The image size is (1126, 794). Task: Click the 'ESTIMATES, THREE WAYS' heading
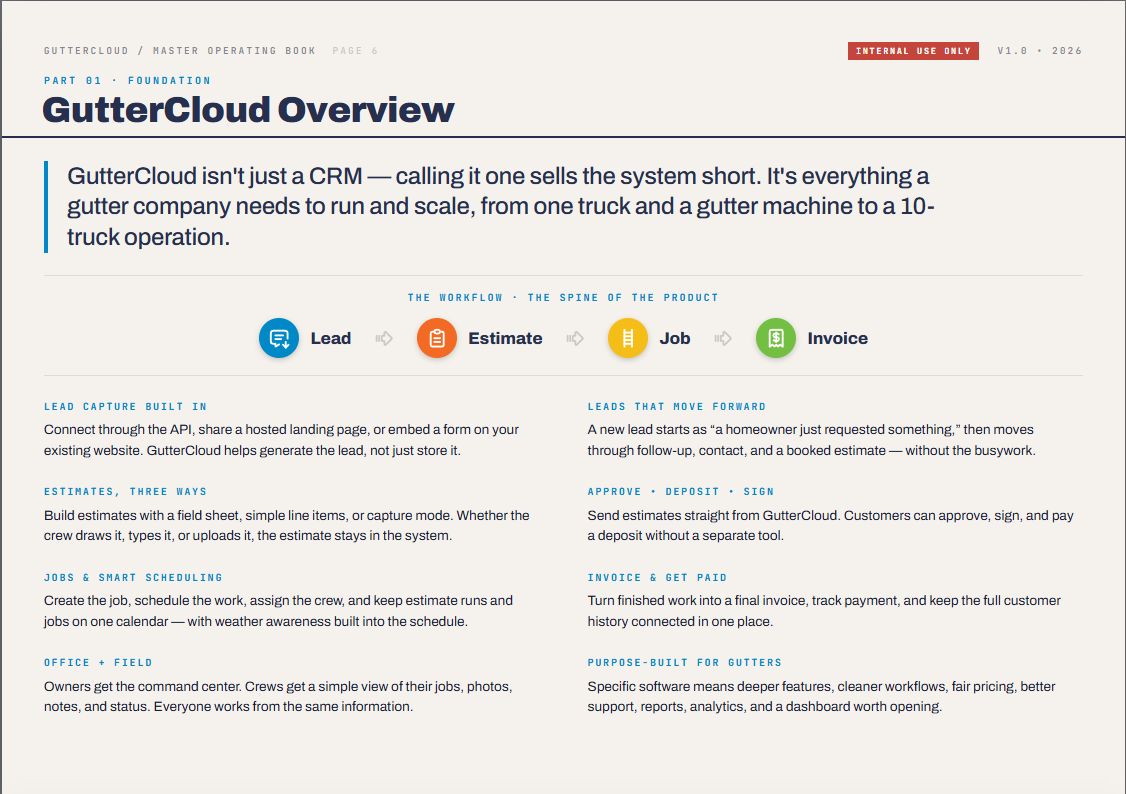[126, 492]
